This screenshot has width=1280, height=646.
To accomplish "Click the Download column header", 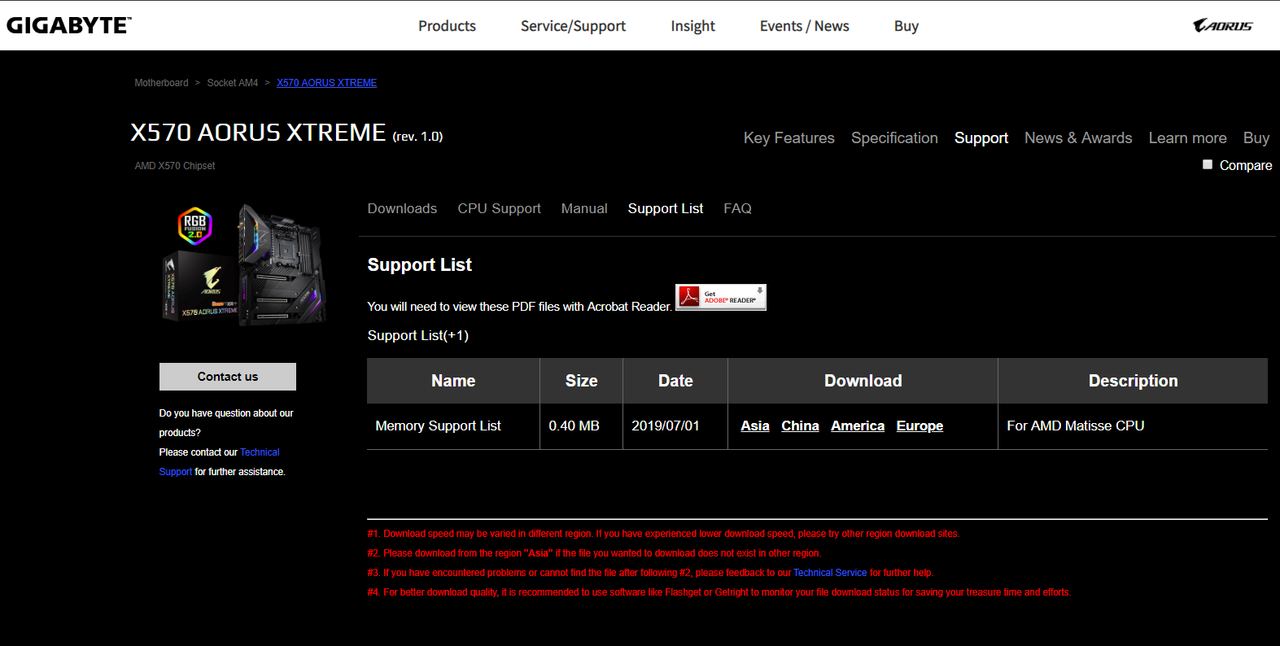I will pyautogui.click(x=863, y=381).
